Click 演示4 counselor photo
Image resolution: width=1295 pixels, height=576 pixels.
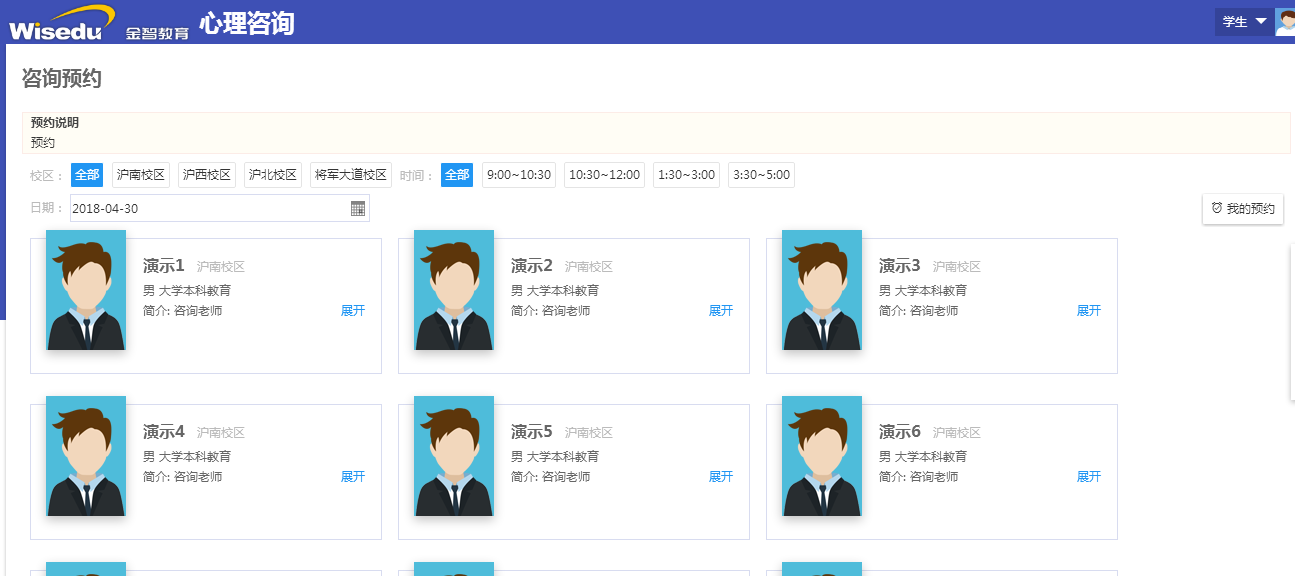(x=86, y=456)
